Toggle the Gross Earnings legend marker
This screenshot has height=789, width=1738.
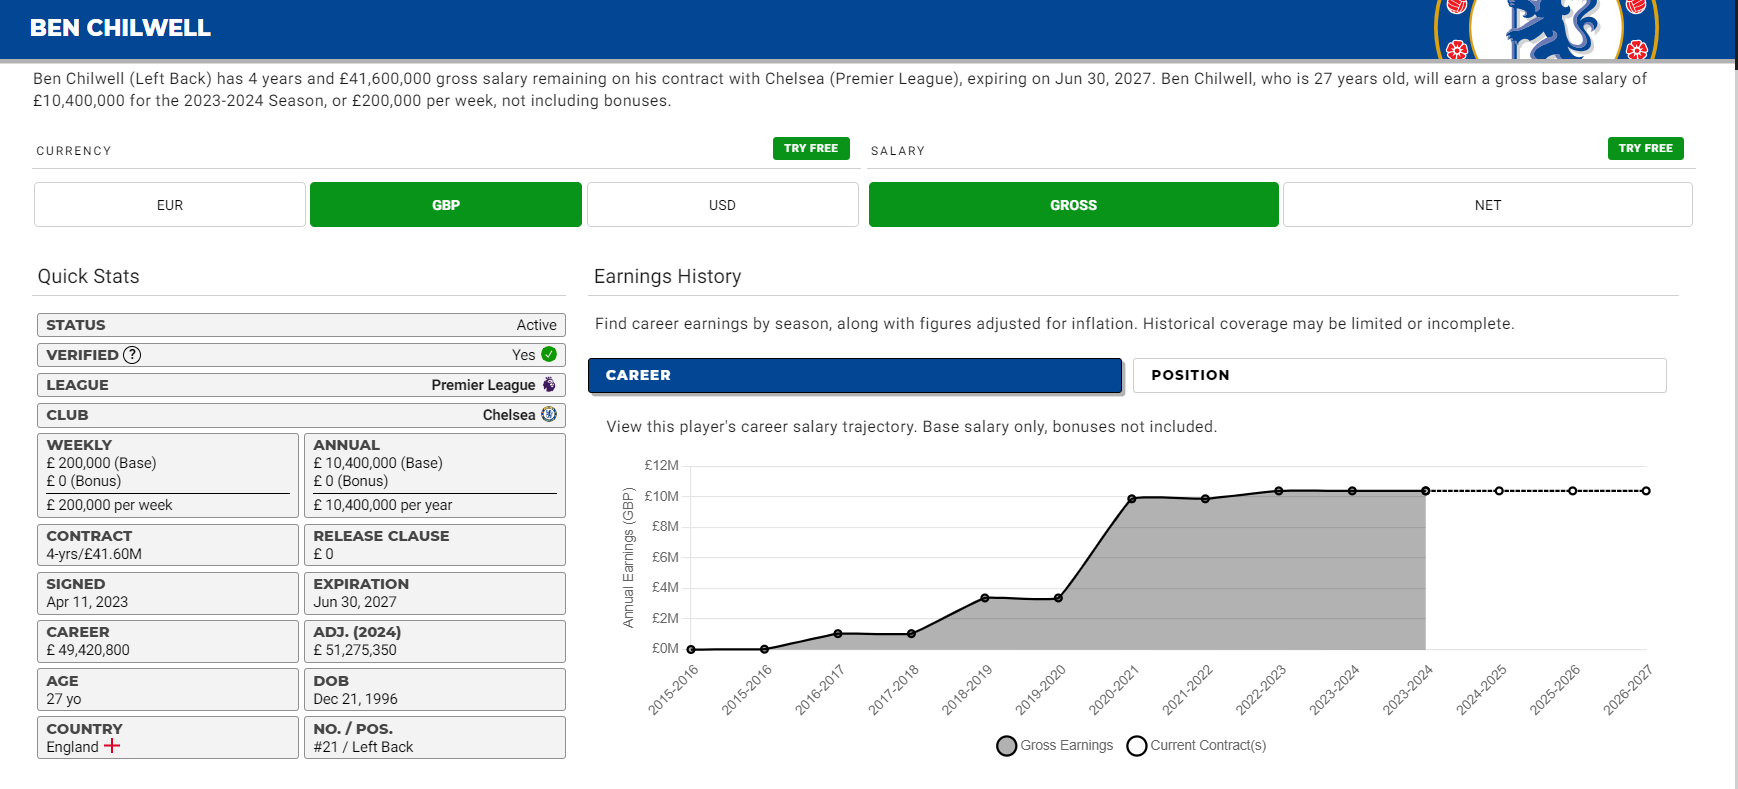(1007, 746)
